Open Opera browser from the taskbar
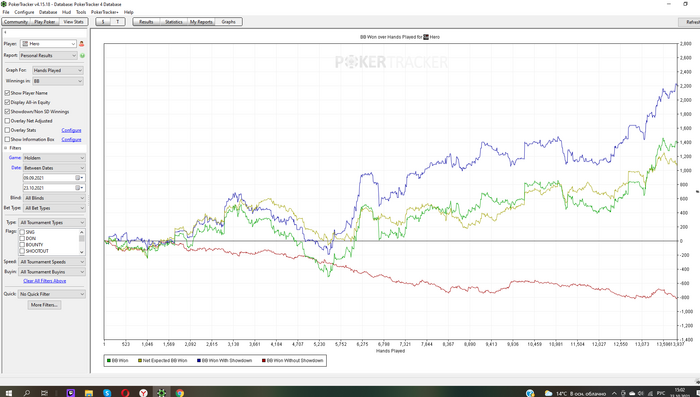Screen dimensions: 700x397 125,393
